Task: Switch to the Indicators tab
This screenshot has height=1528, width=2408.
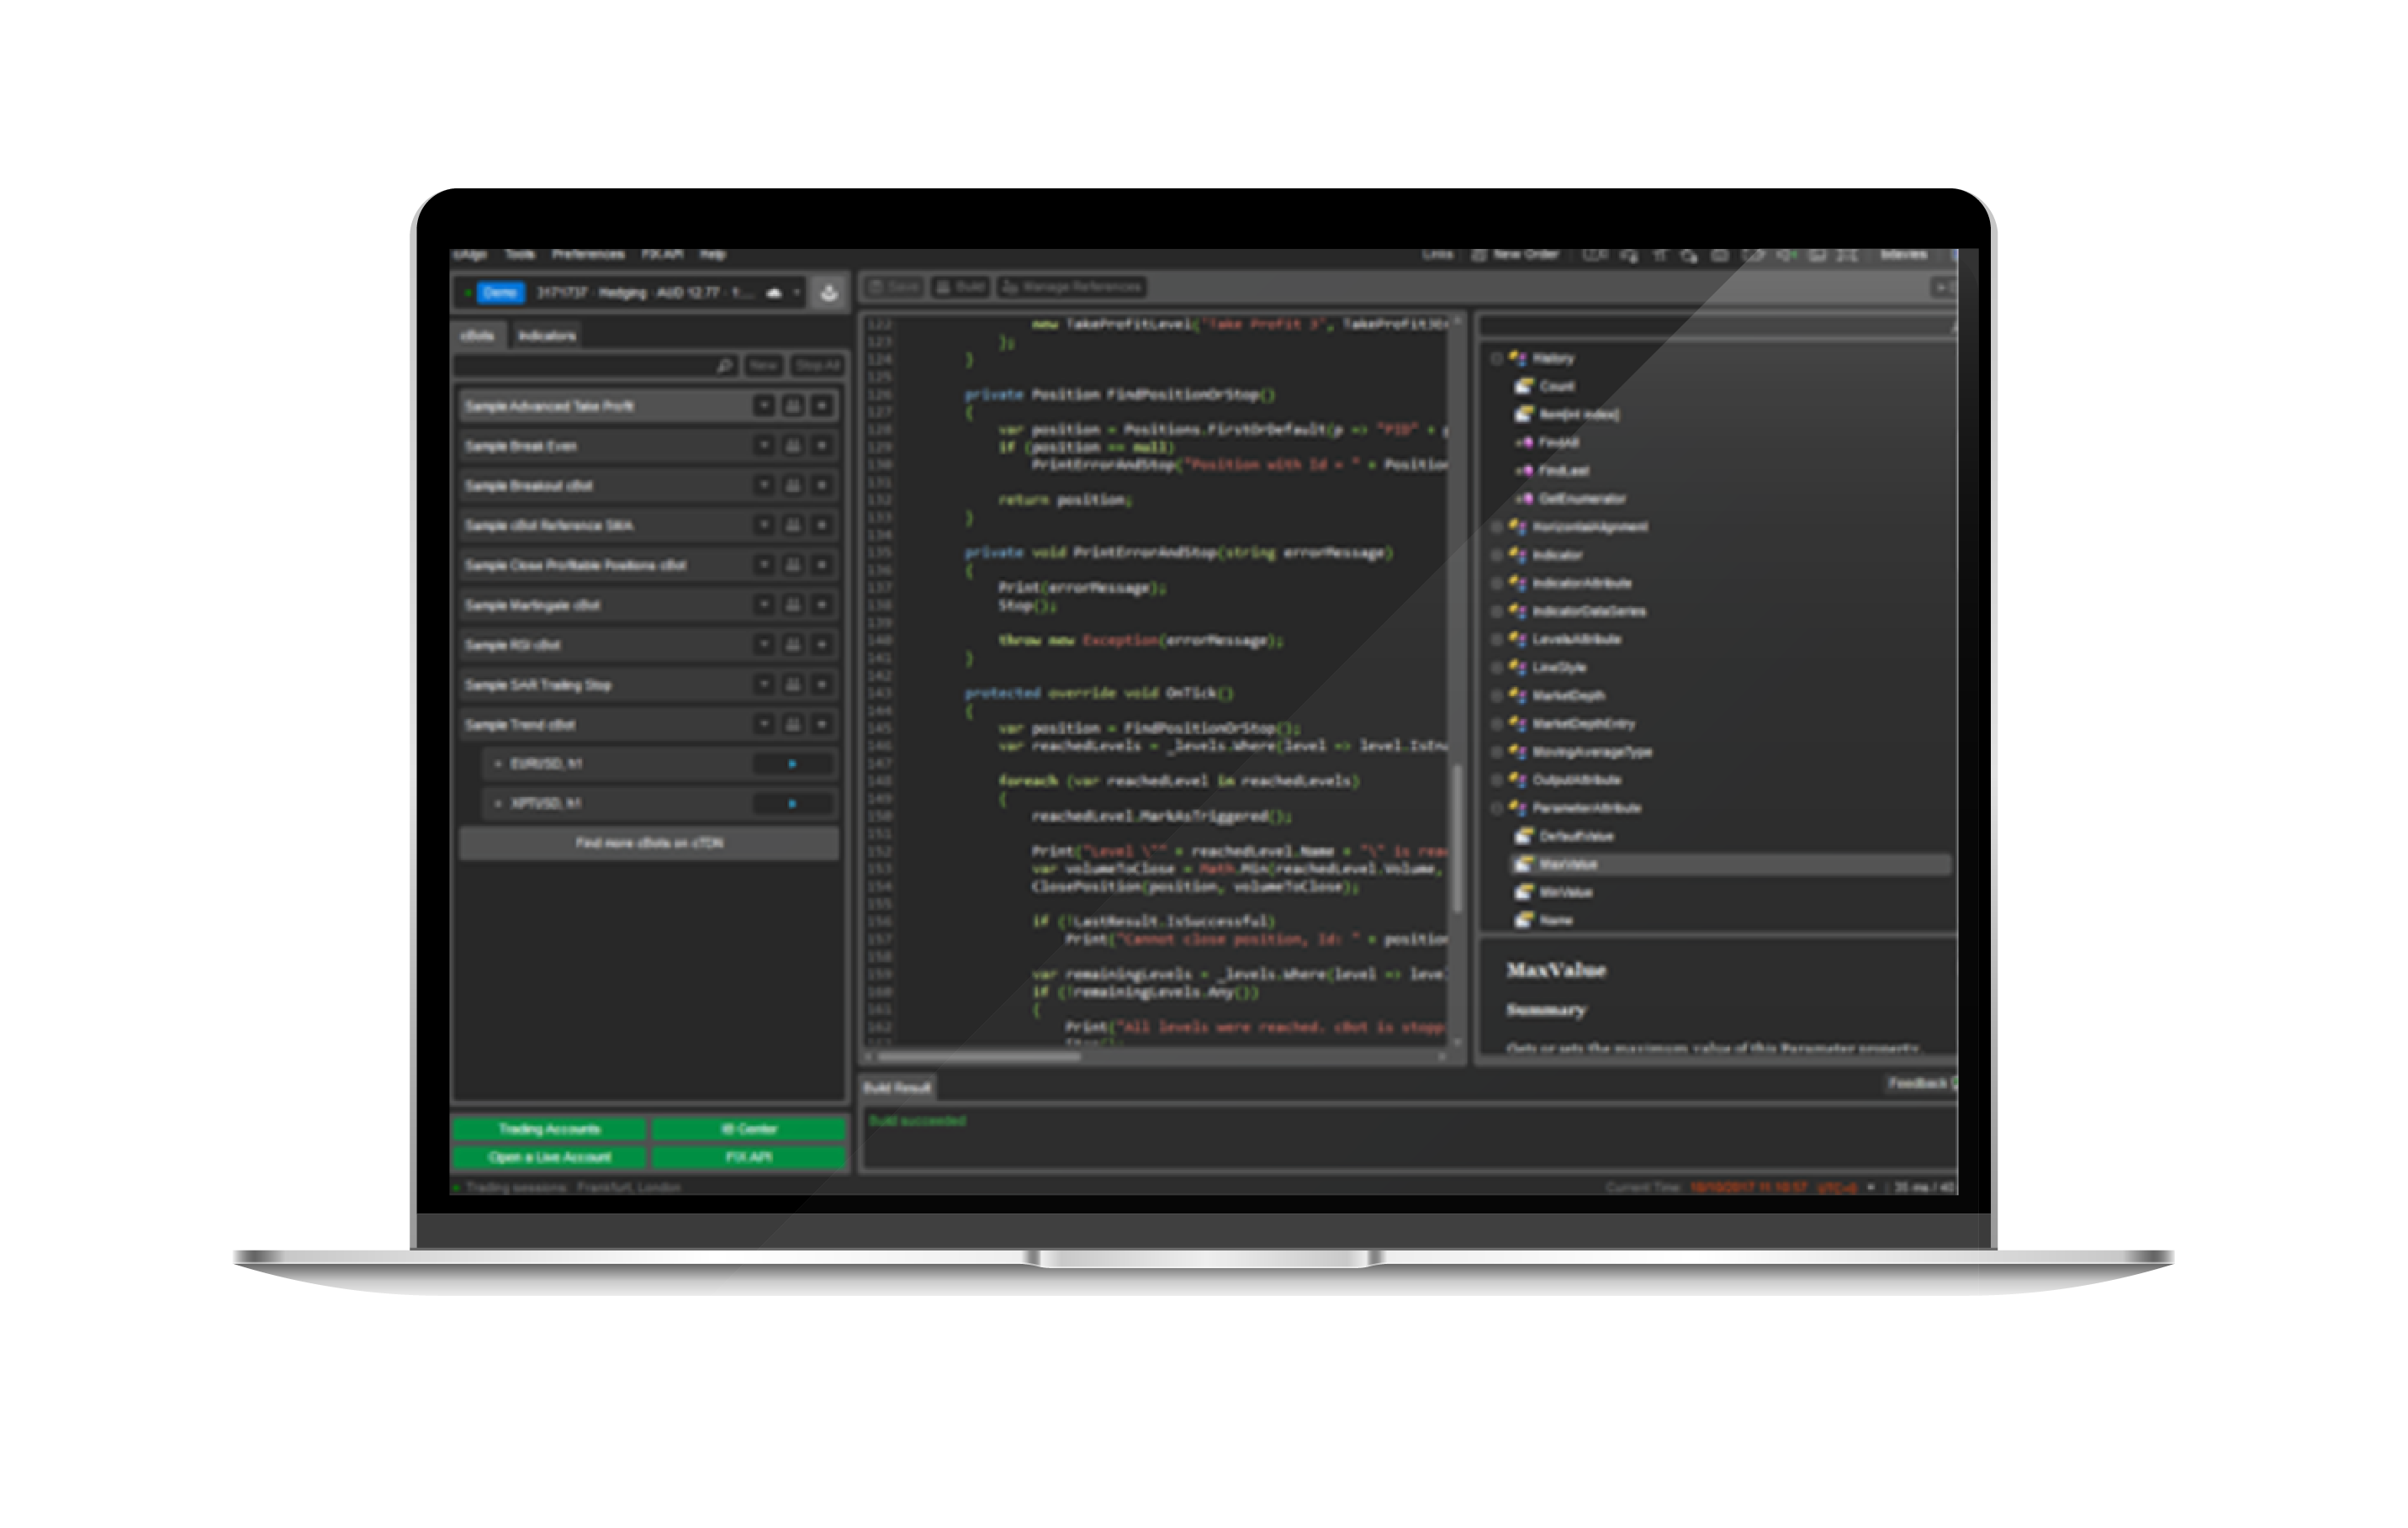Action: pyautogui.click(x=546, y=336)
